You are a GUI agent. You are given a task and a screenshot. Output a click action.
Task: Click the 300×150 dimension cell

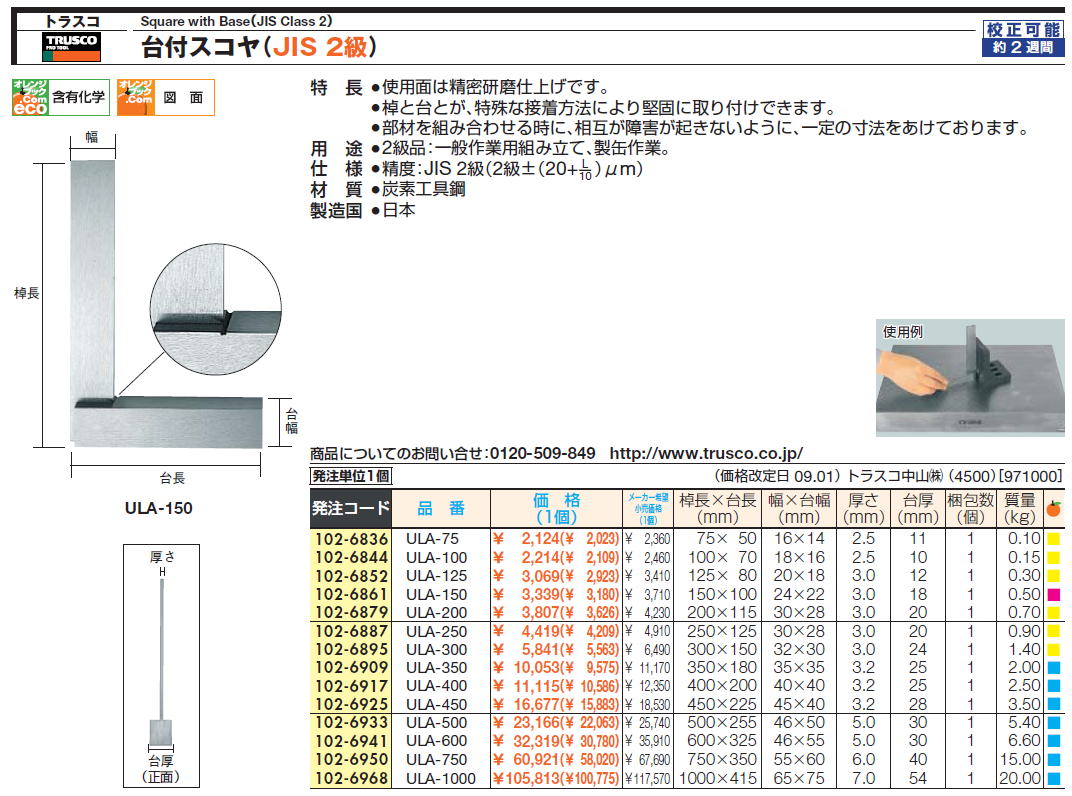[x=721, y=650]
